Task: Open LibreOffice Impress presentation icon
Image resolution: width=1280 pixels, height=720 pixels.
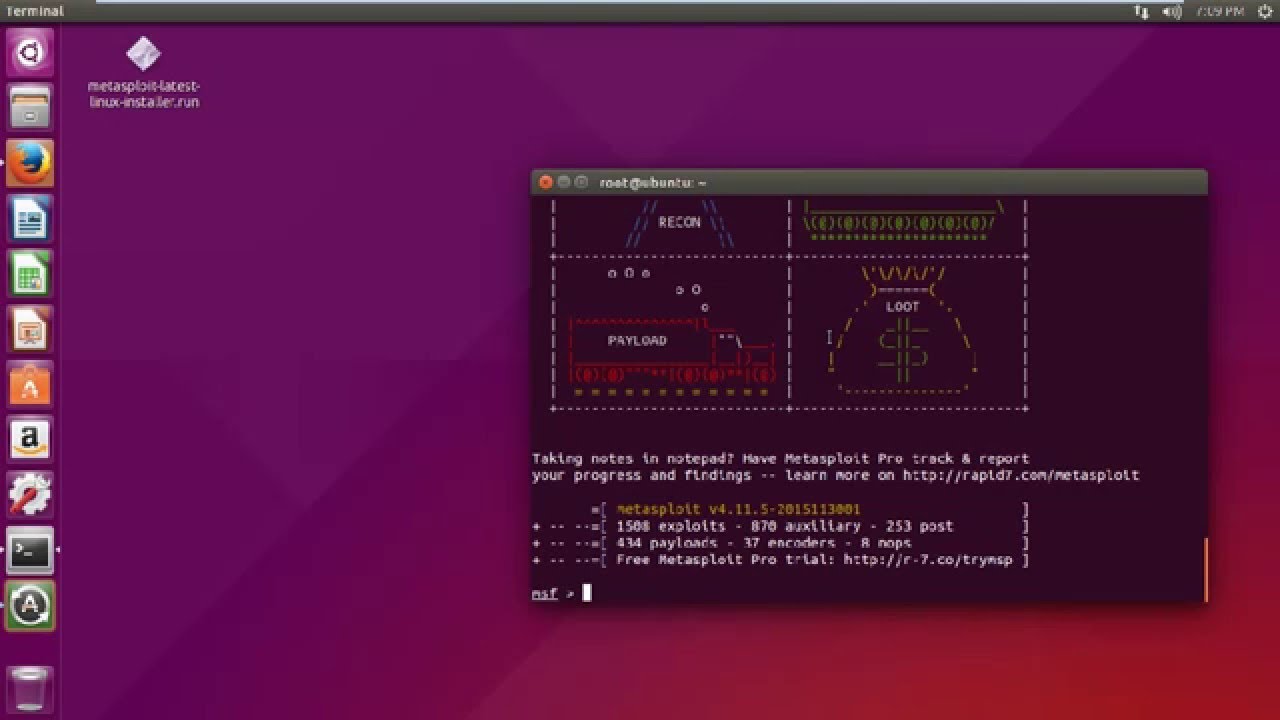Action: click(x=30, y=329)
